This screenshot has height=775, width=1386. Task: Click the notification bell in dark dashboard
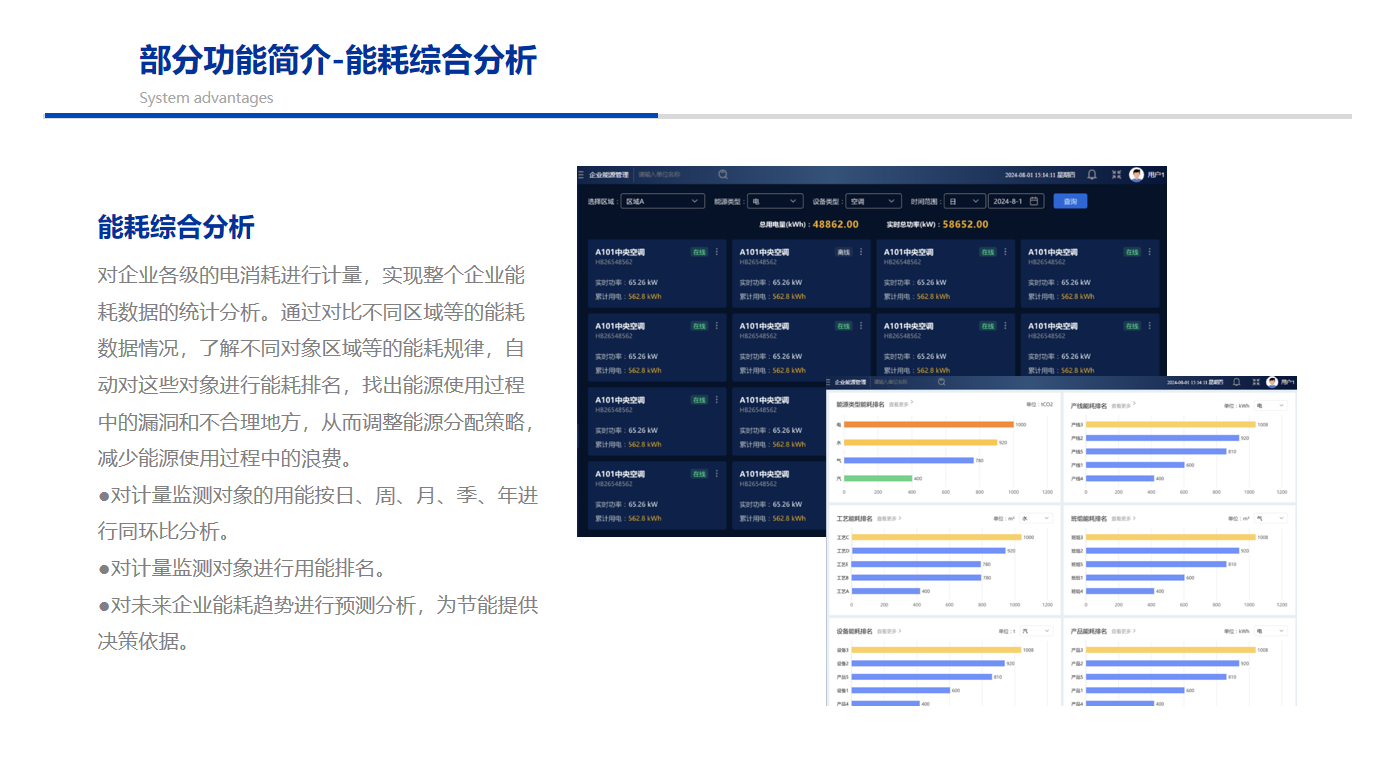point(1092,175)
